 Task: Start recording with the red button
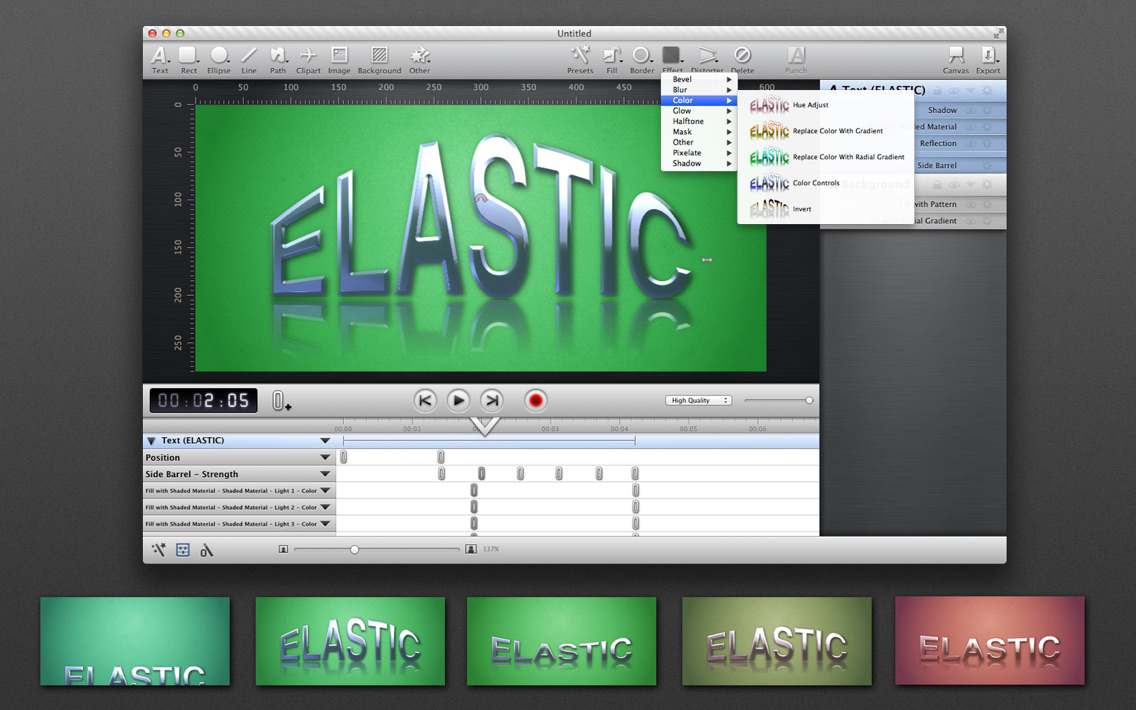pyautogui.click(x=535, y=401)
